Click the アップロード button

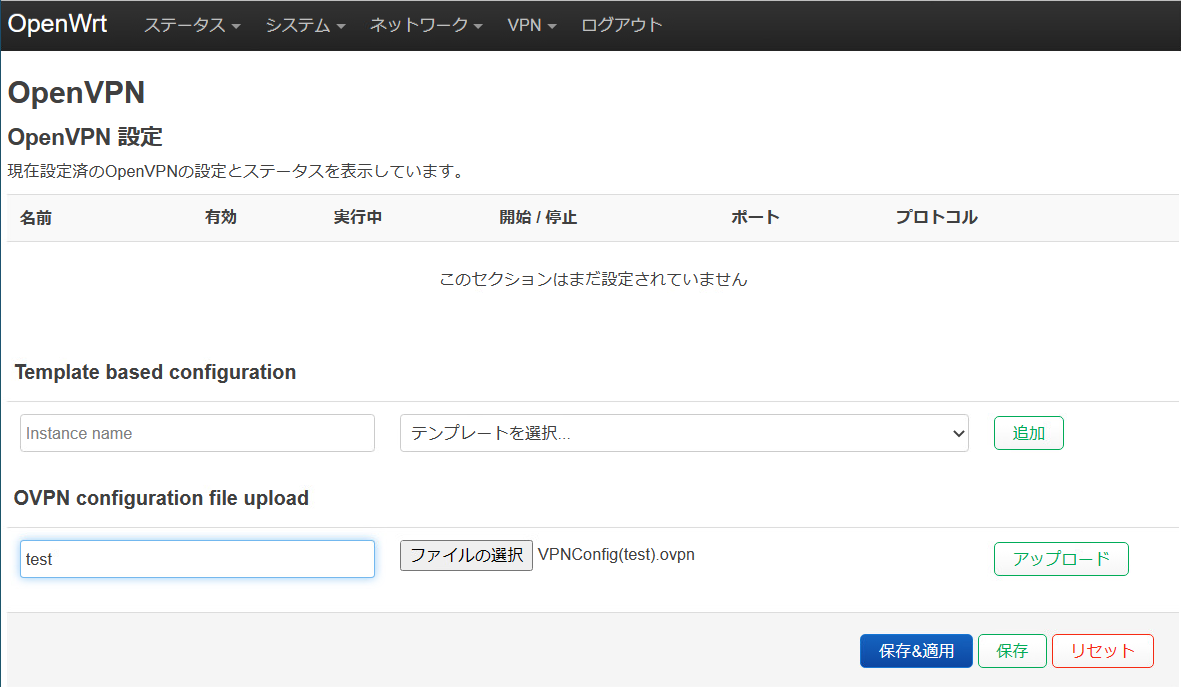point(1060,559)
